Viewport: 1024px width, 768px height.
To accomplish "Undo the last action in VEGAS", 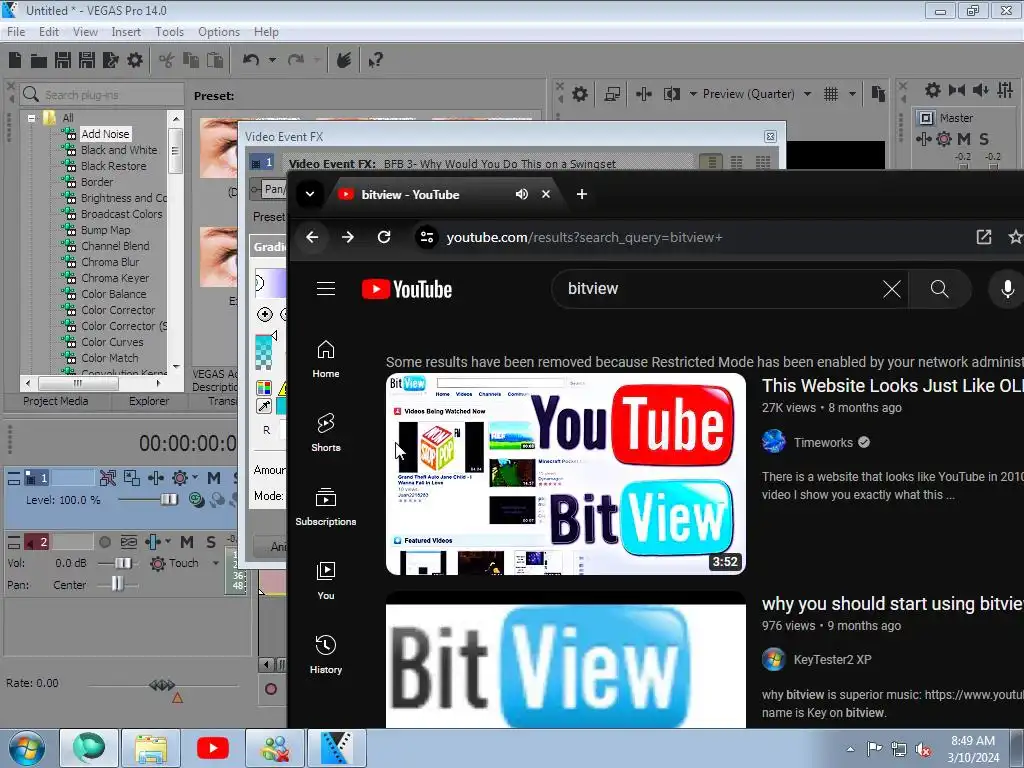I will tap(251, 60).
